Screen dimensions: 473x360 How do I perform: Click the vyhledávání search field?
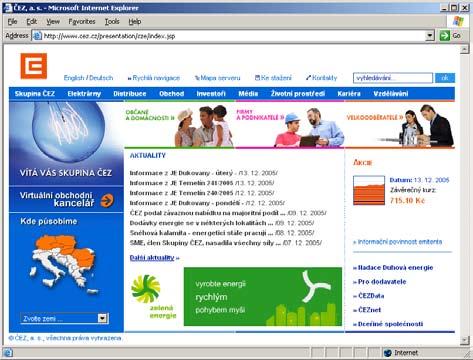pyautogui.click(x=393, y=78)
